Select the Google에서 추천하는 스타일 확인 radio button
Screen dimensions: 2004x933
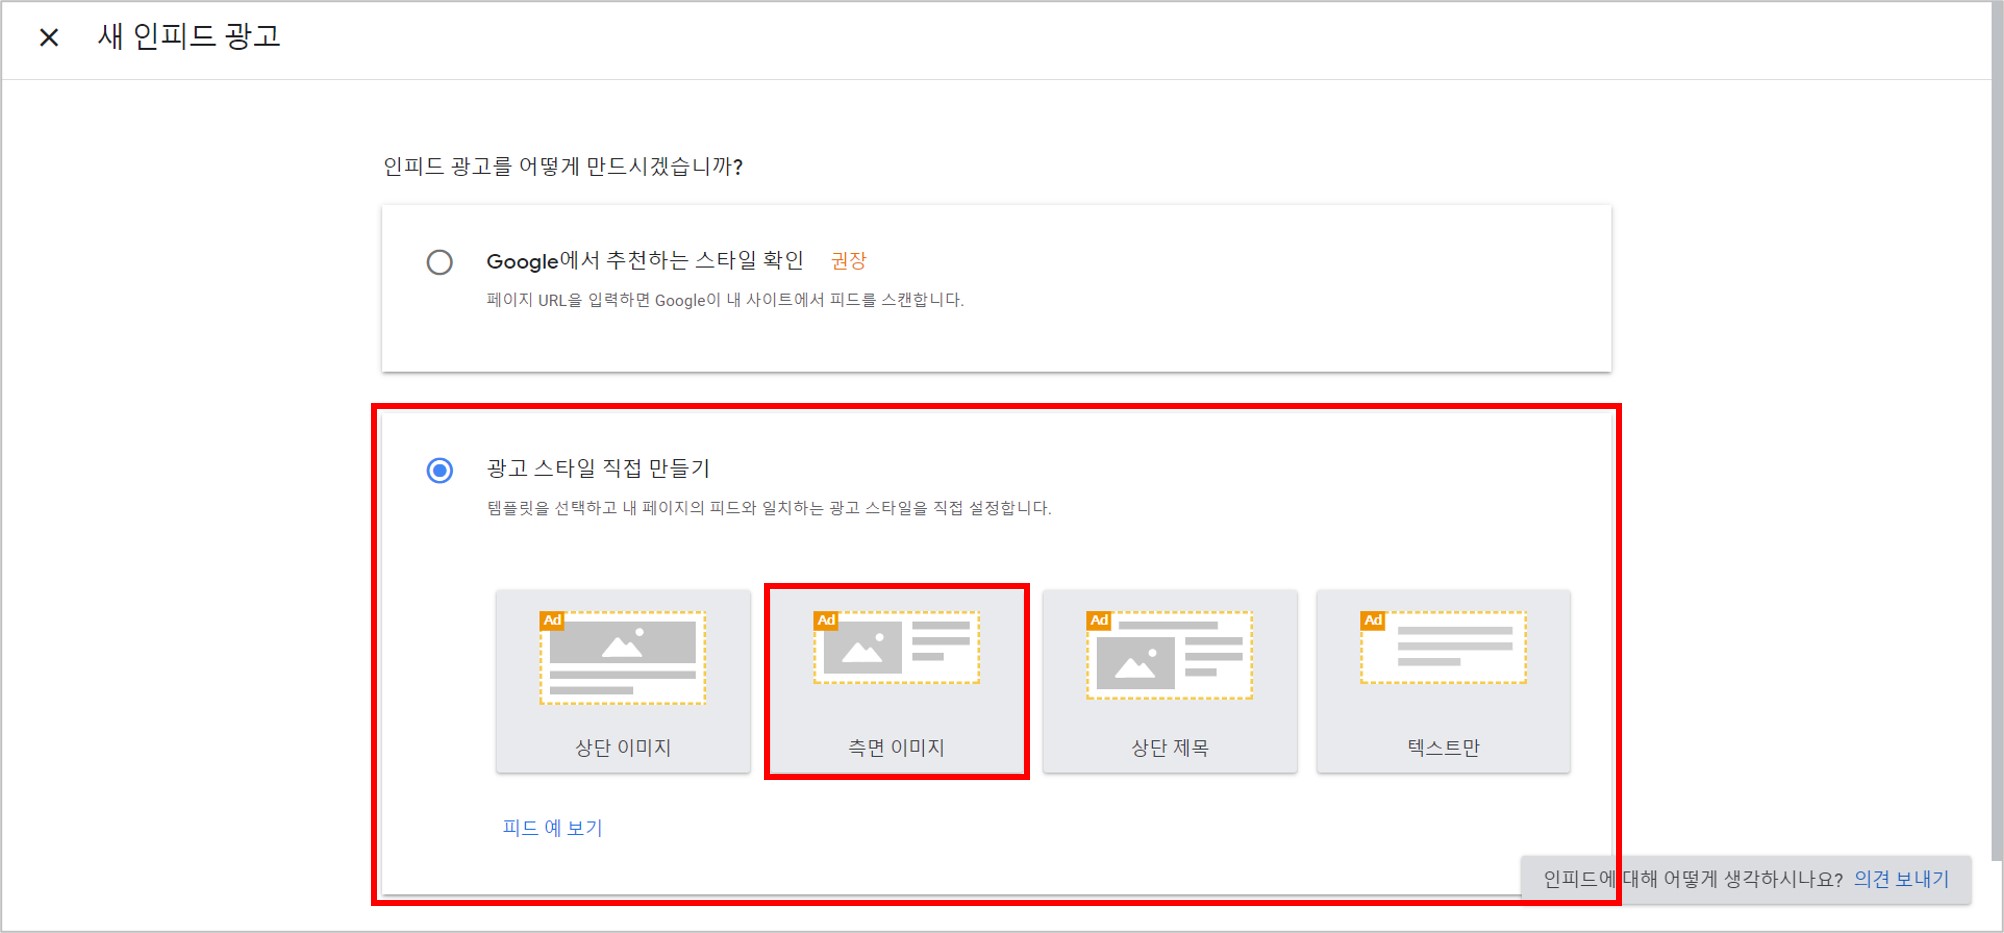tap(438, 262)
